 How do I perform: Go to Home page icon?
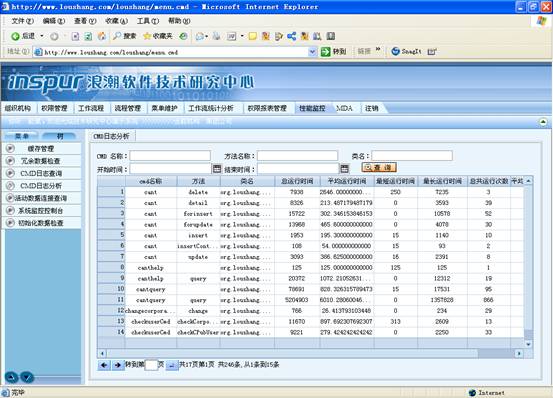pyautogui.click(x=102, y=36)
